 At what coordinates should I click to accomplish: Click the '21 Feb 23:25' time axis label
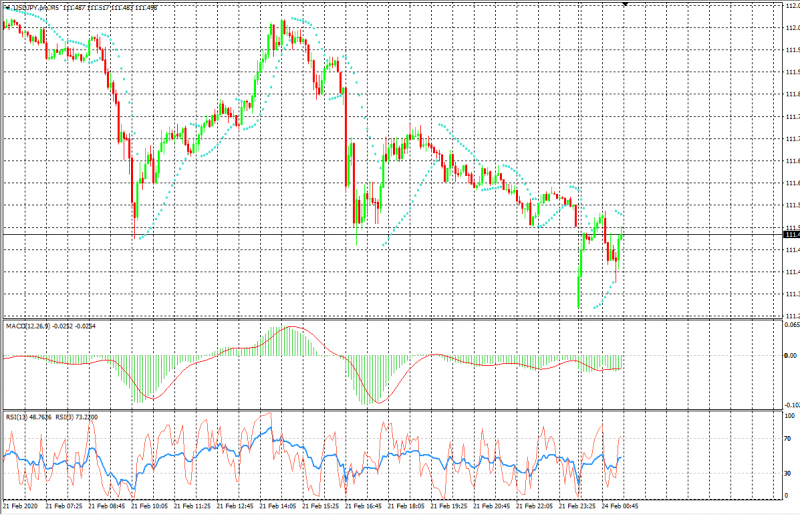[x=577, y=506]
